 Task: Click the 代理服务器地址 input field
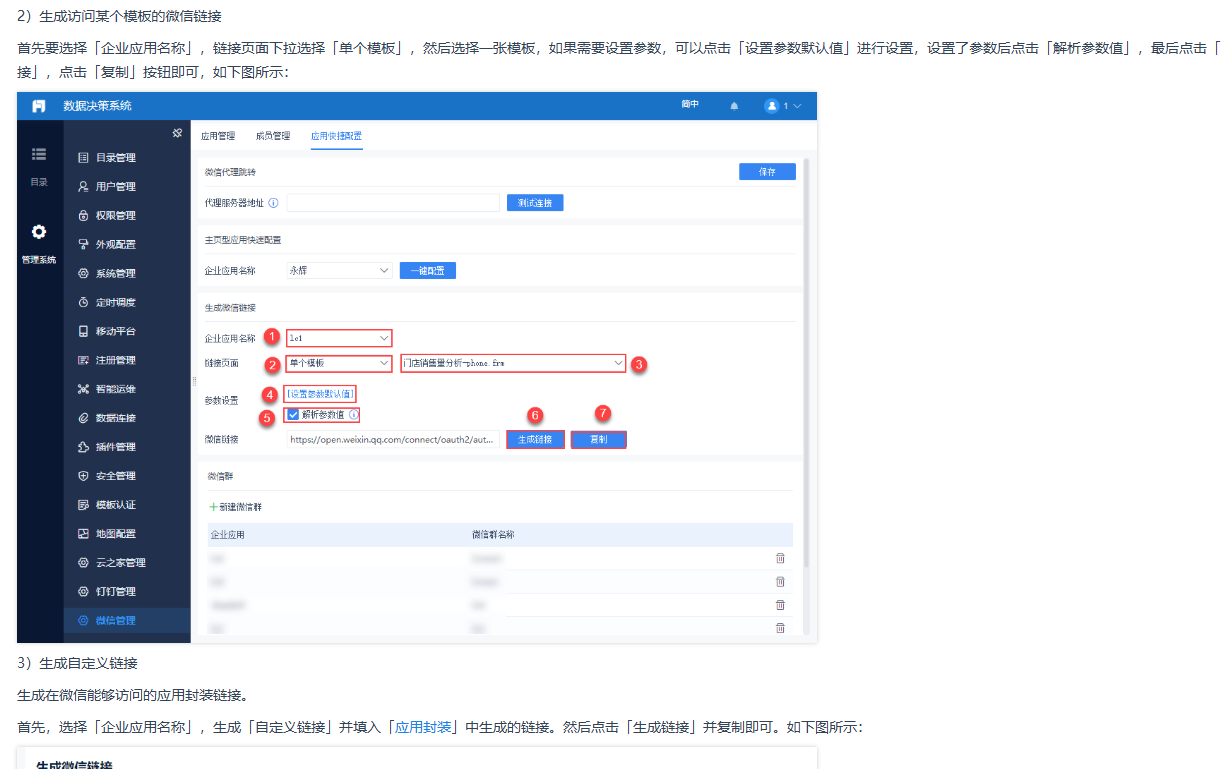[x=393, y=203]
